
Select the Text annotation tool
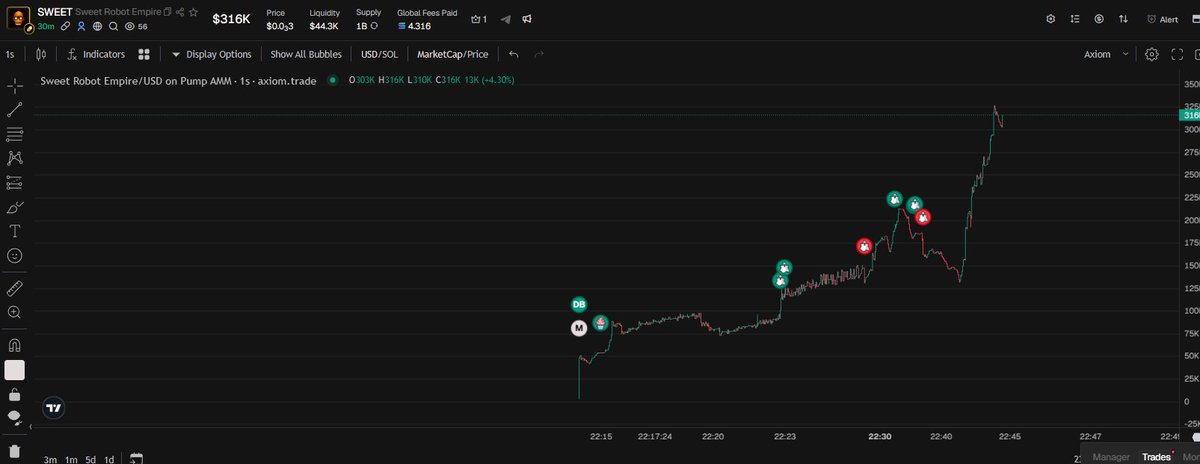(x=15, y=231)
